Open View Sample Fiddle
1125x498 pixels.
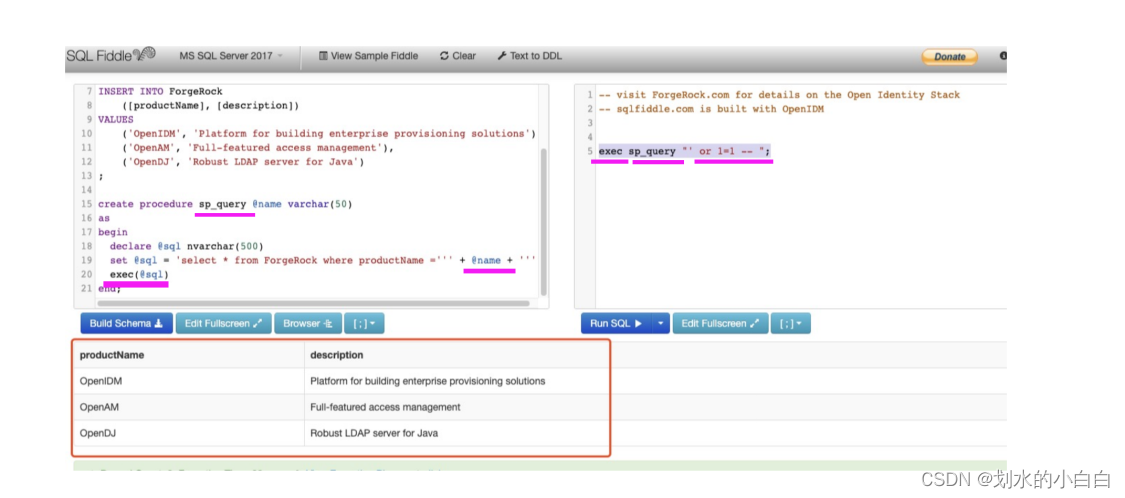pos(368,56)
